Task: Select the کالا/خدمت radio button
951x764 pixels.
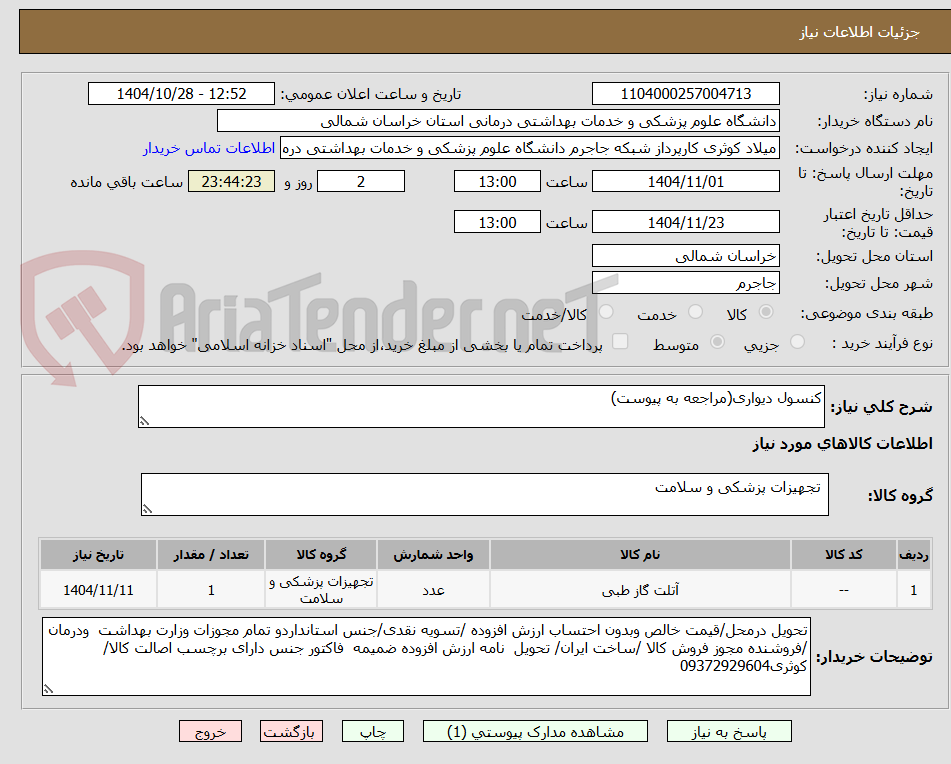Action: (606, 312)
